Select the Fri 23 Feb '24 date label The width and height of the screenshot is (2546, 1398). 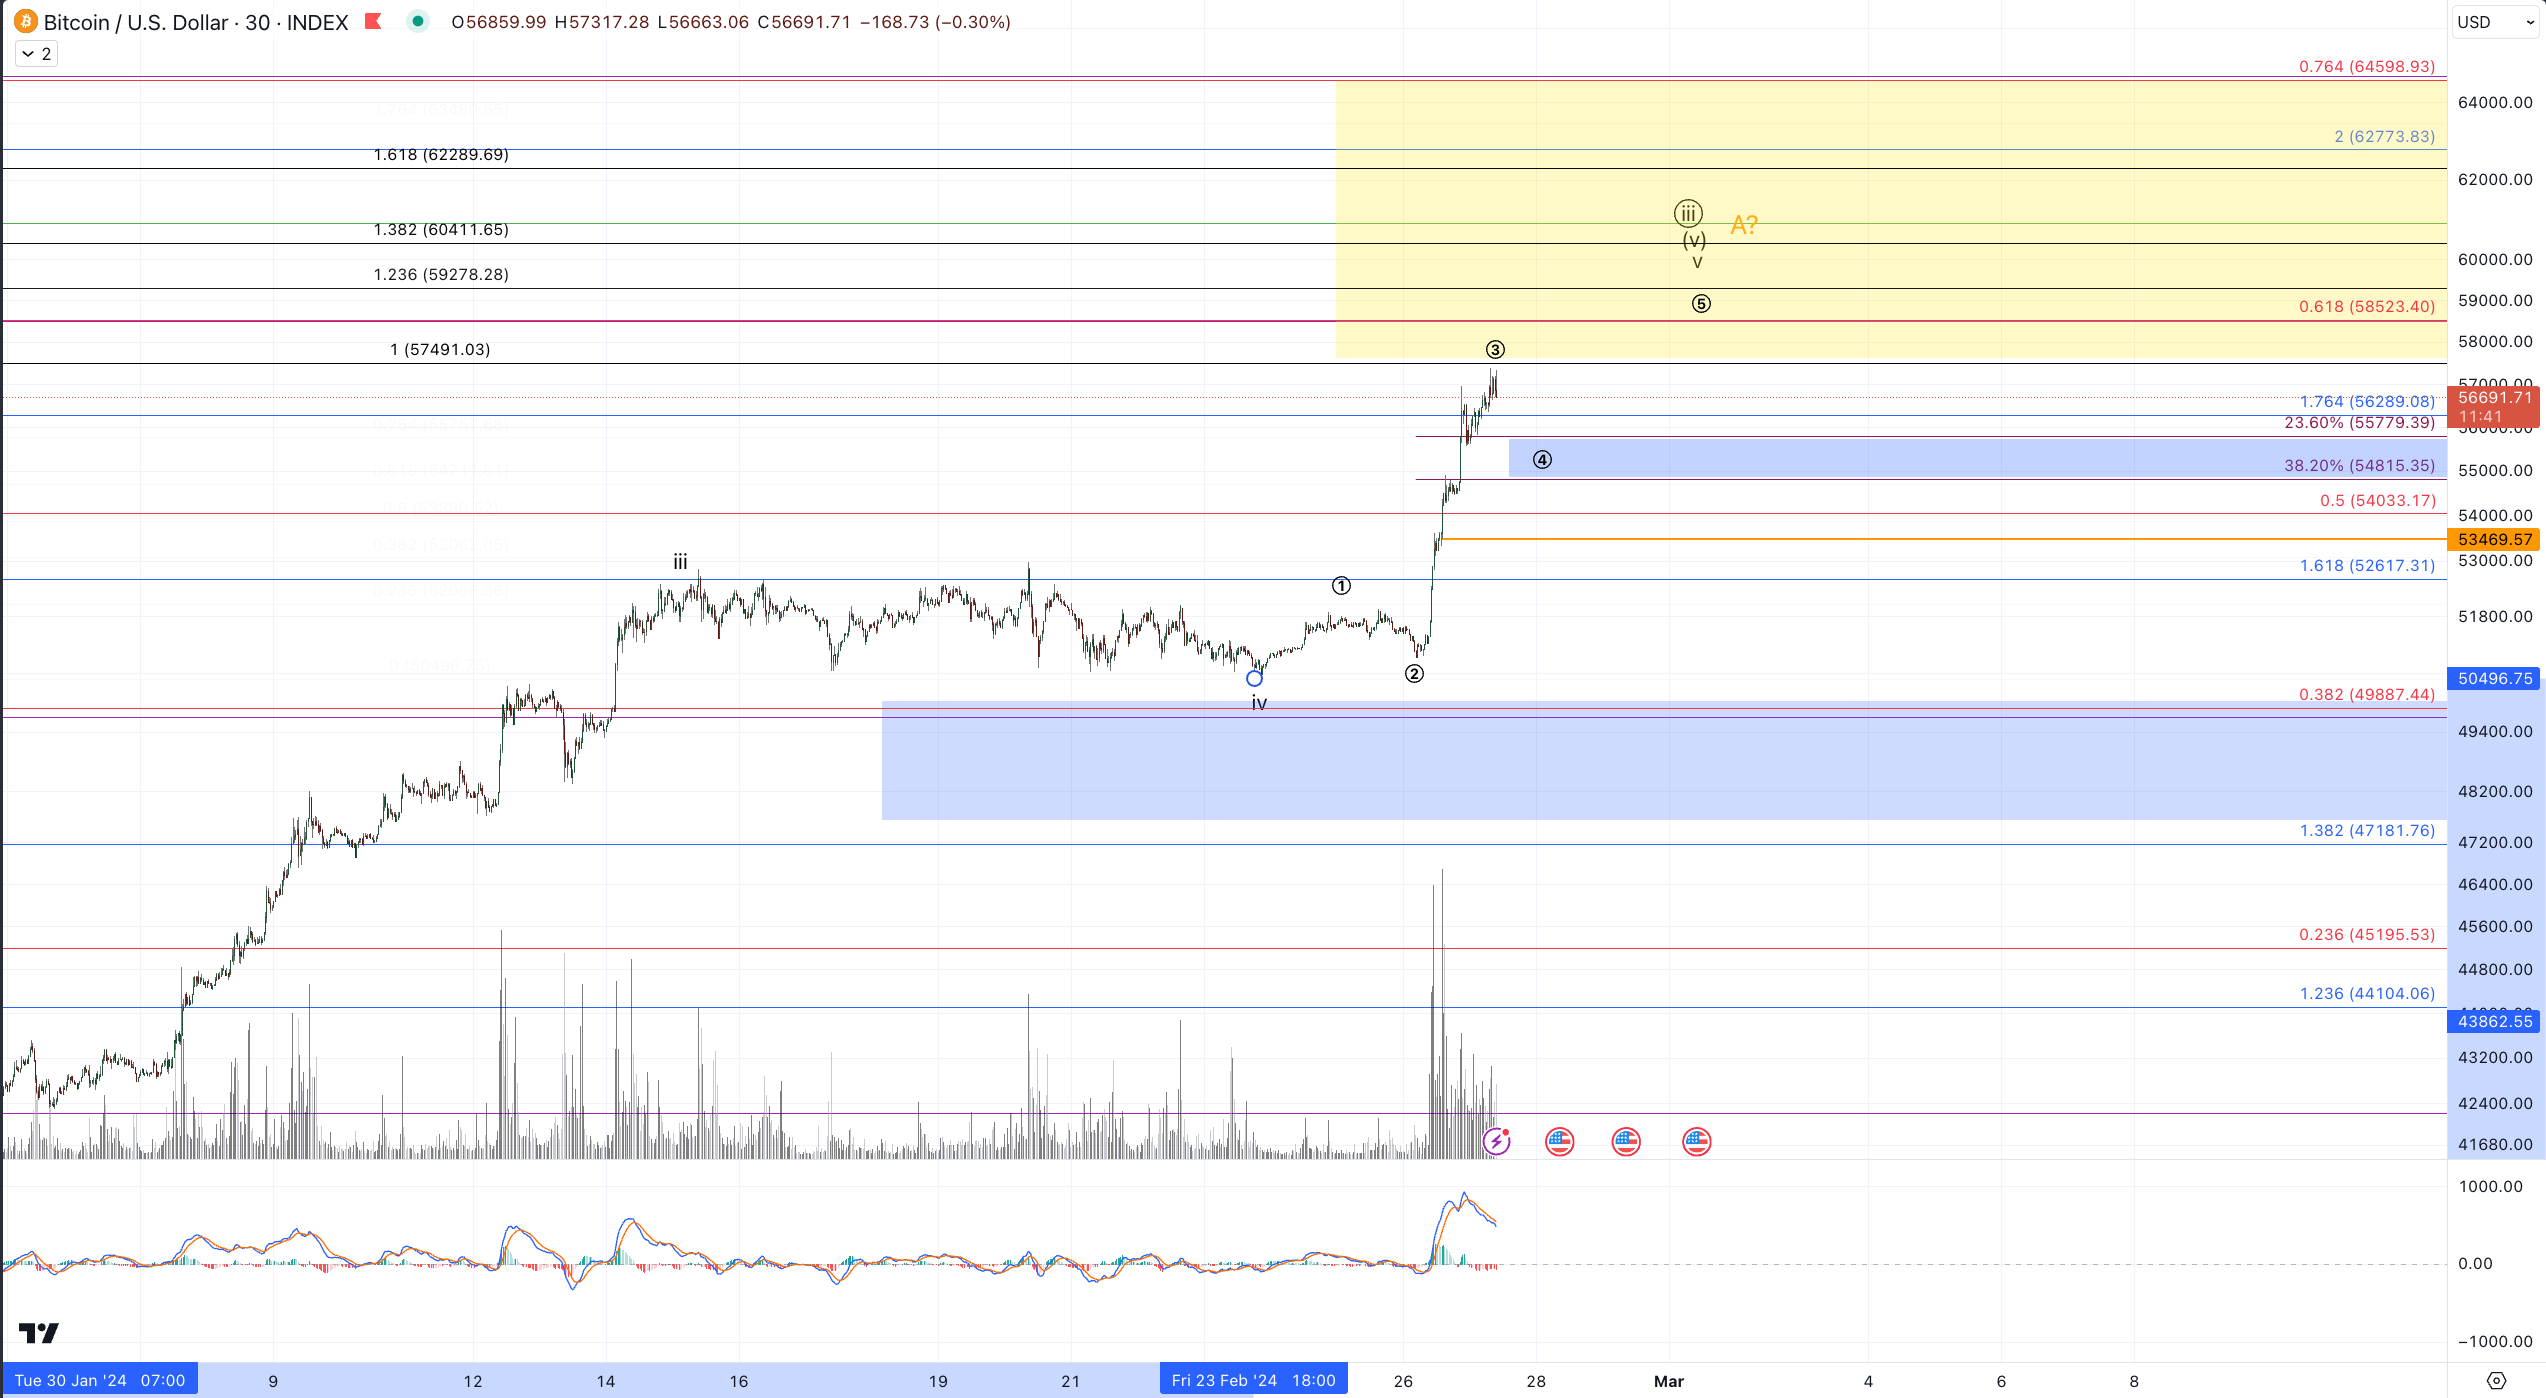click(x=1253, y=1381)
